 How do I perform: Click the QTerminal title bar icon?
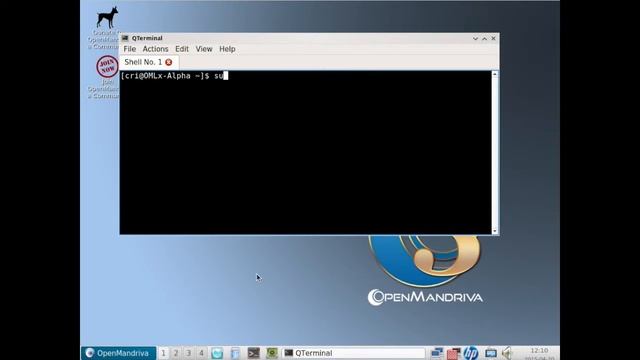(125, 38)
